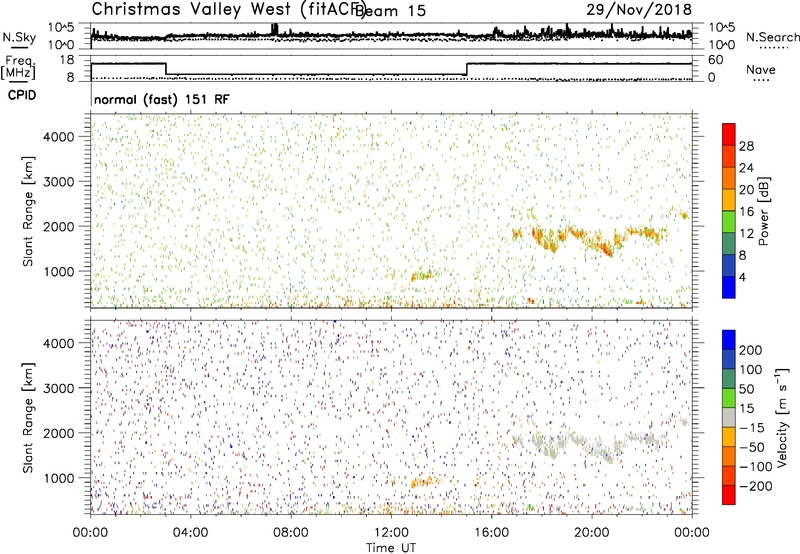Click the date label 29/Nov/2018
Viewport: 800px width, 554px height.
click(x=639, y=9)
